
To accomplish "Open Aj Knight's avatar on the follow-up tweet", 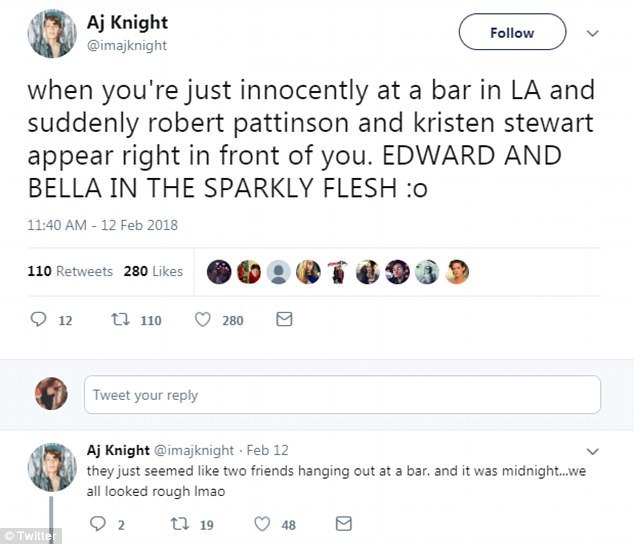I will pos(51,466).
